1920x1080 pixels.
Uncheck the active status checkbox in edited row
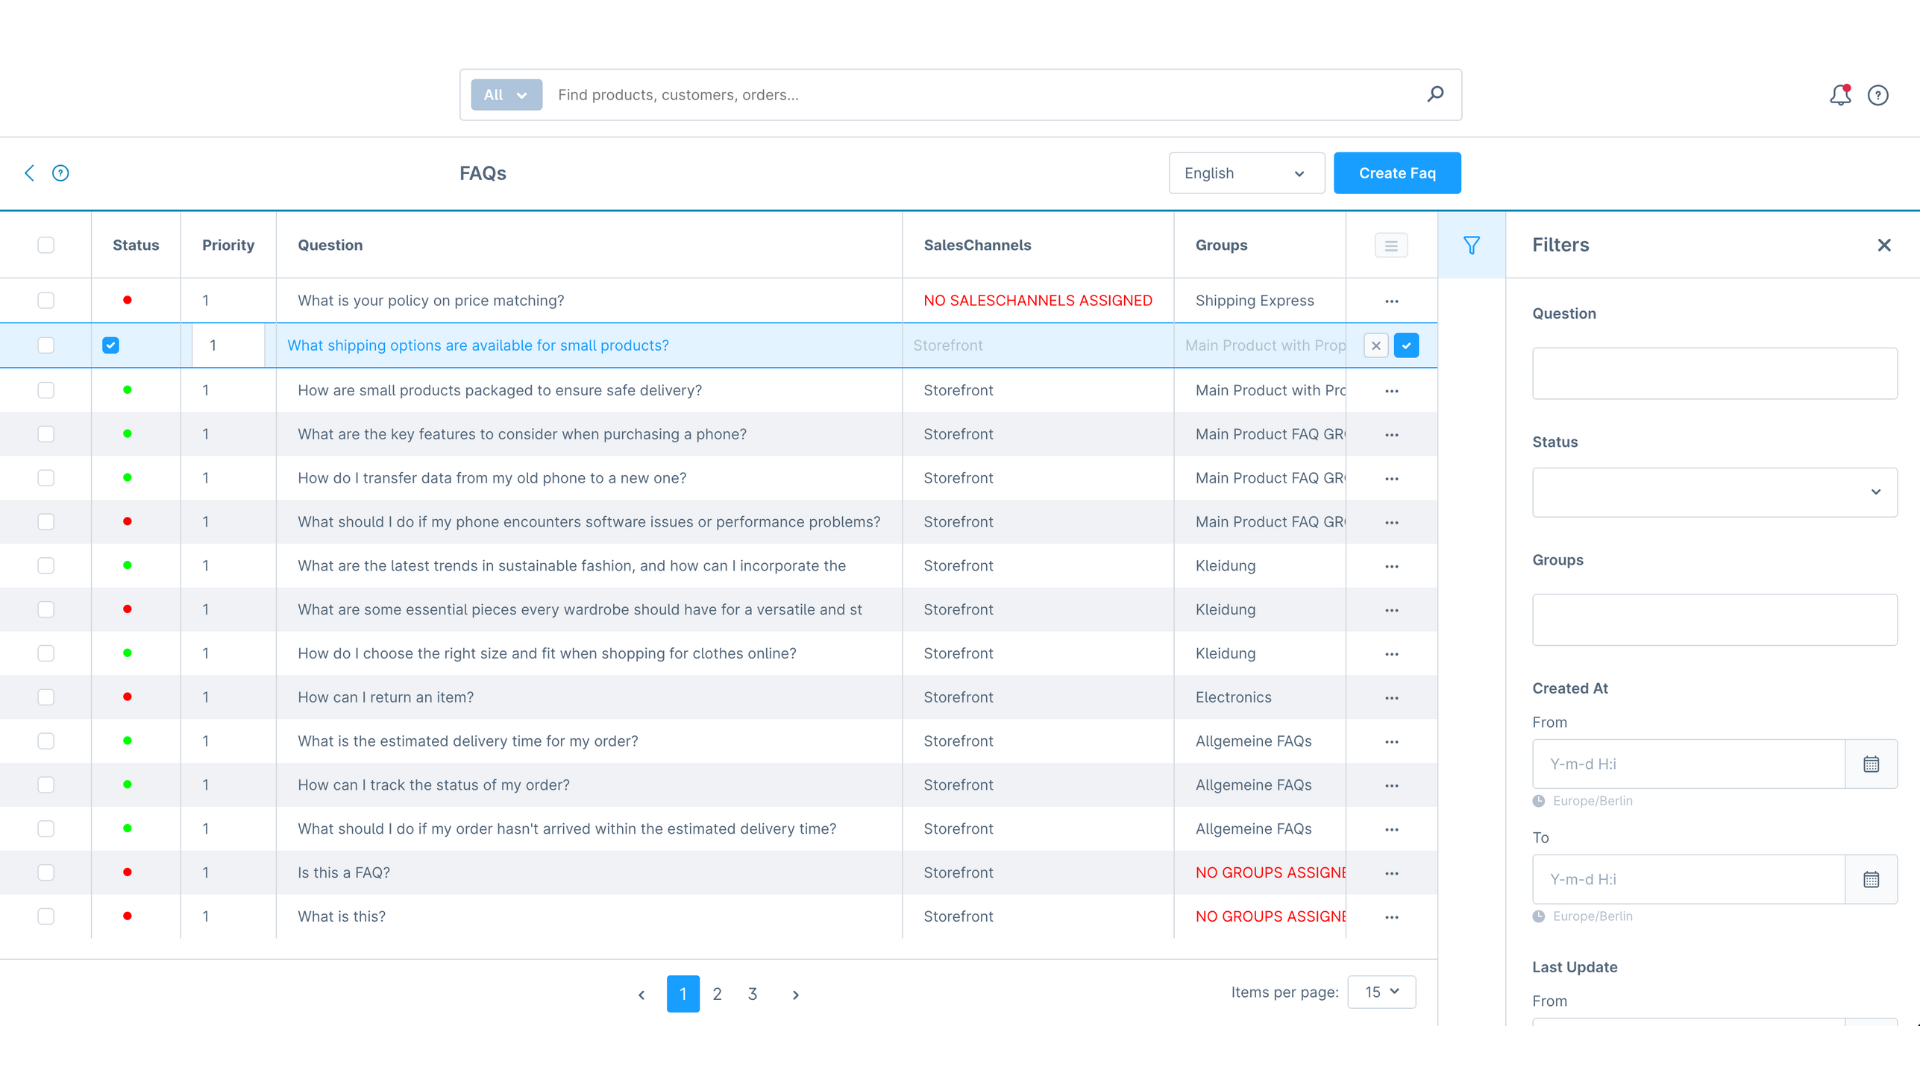point(111,345)
